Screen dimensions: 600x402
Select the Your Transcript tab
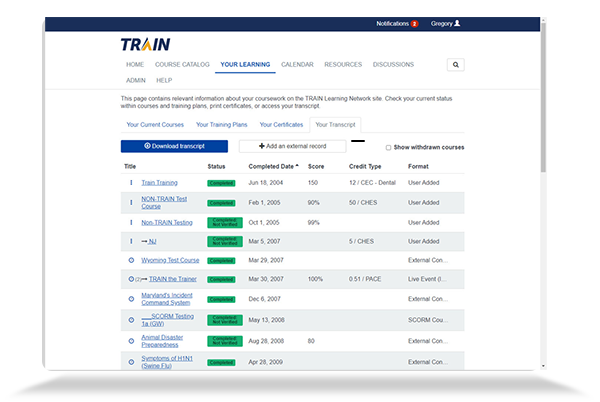pyautogui.click(x=335, y=125)
